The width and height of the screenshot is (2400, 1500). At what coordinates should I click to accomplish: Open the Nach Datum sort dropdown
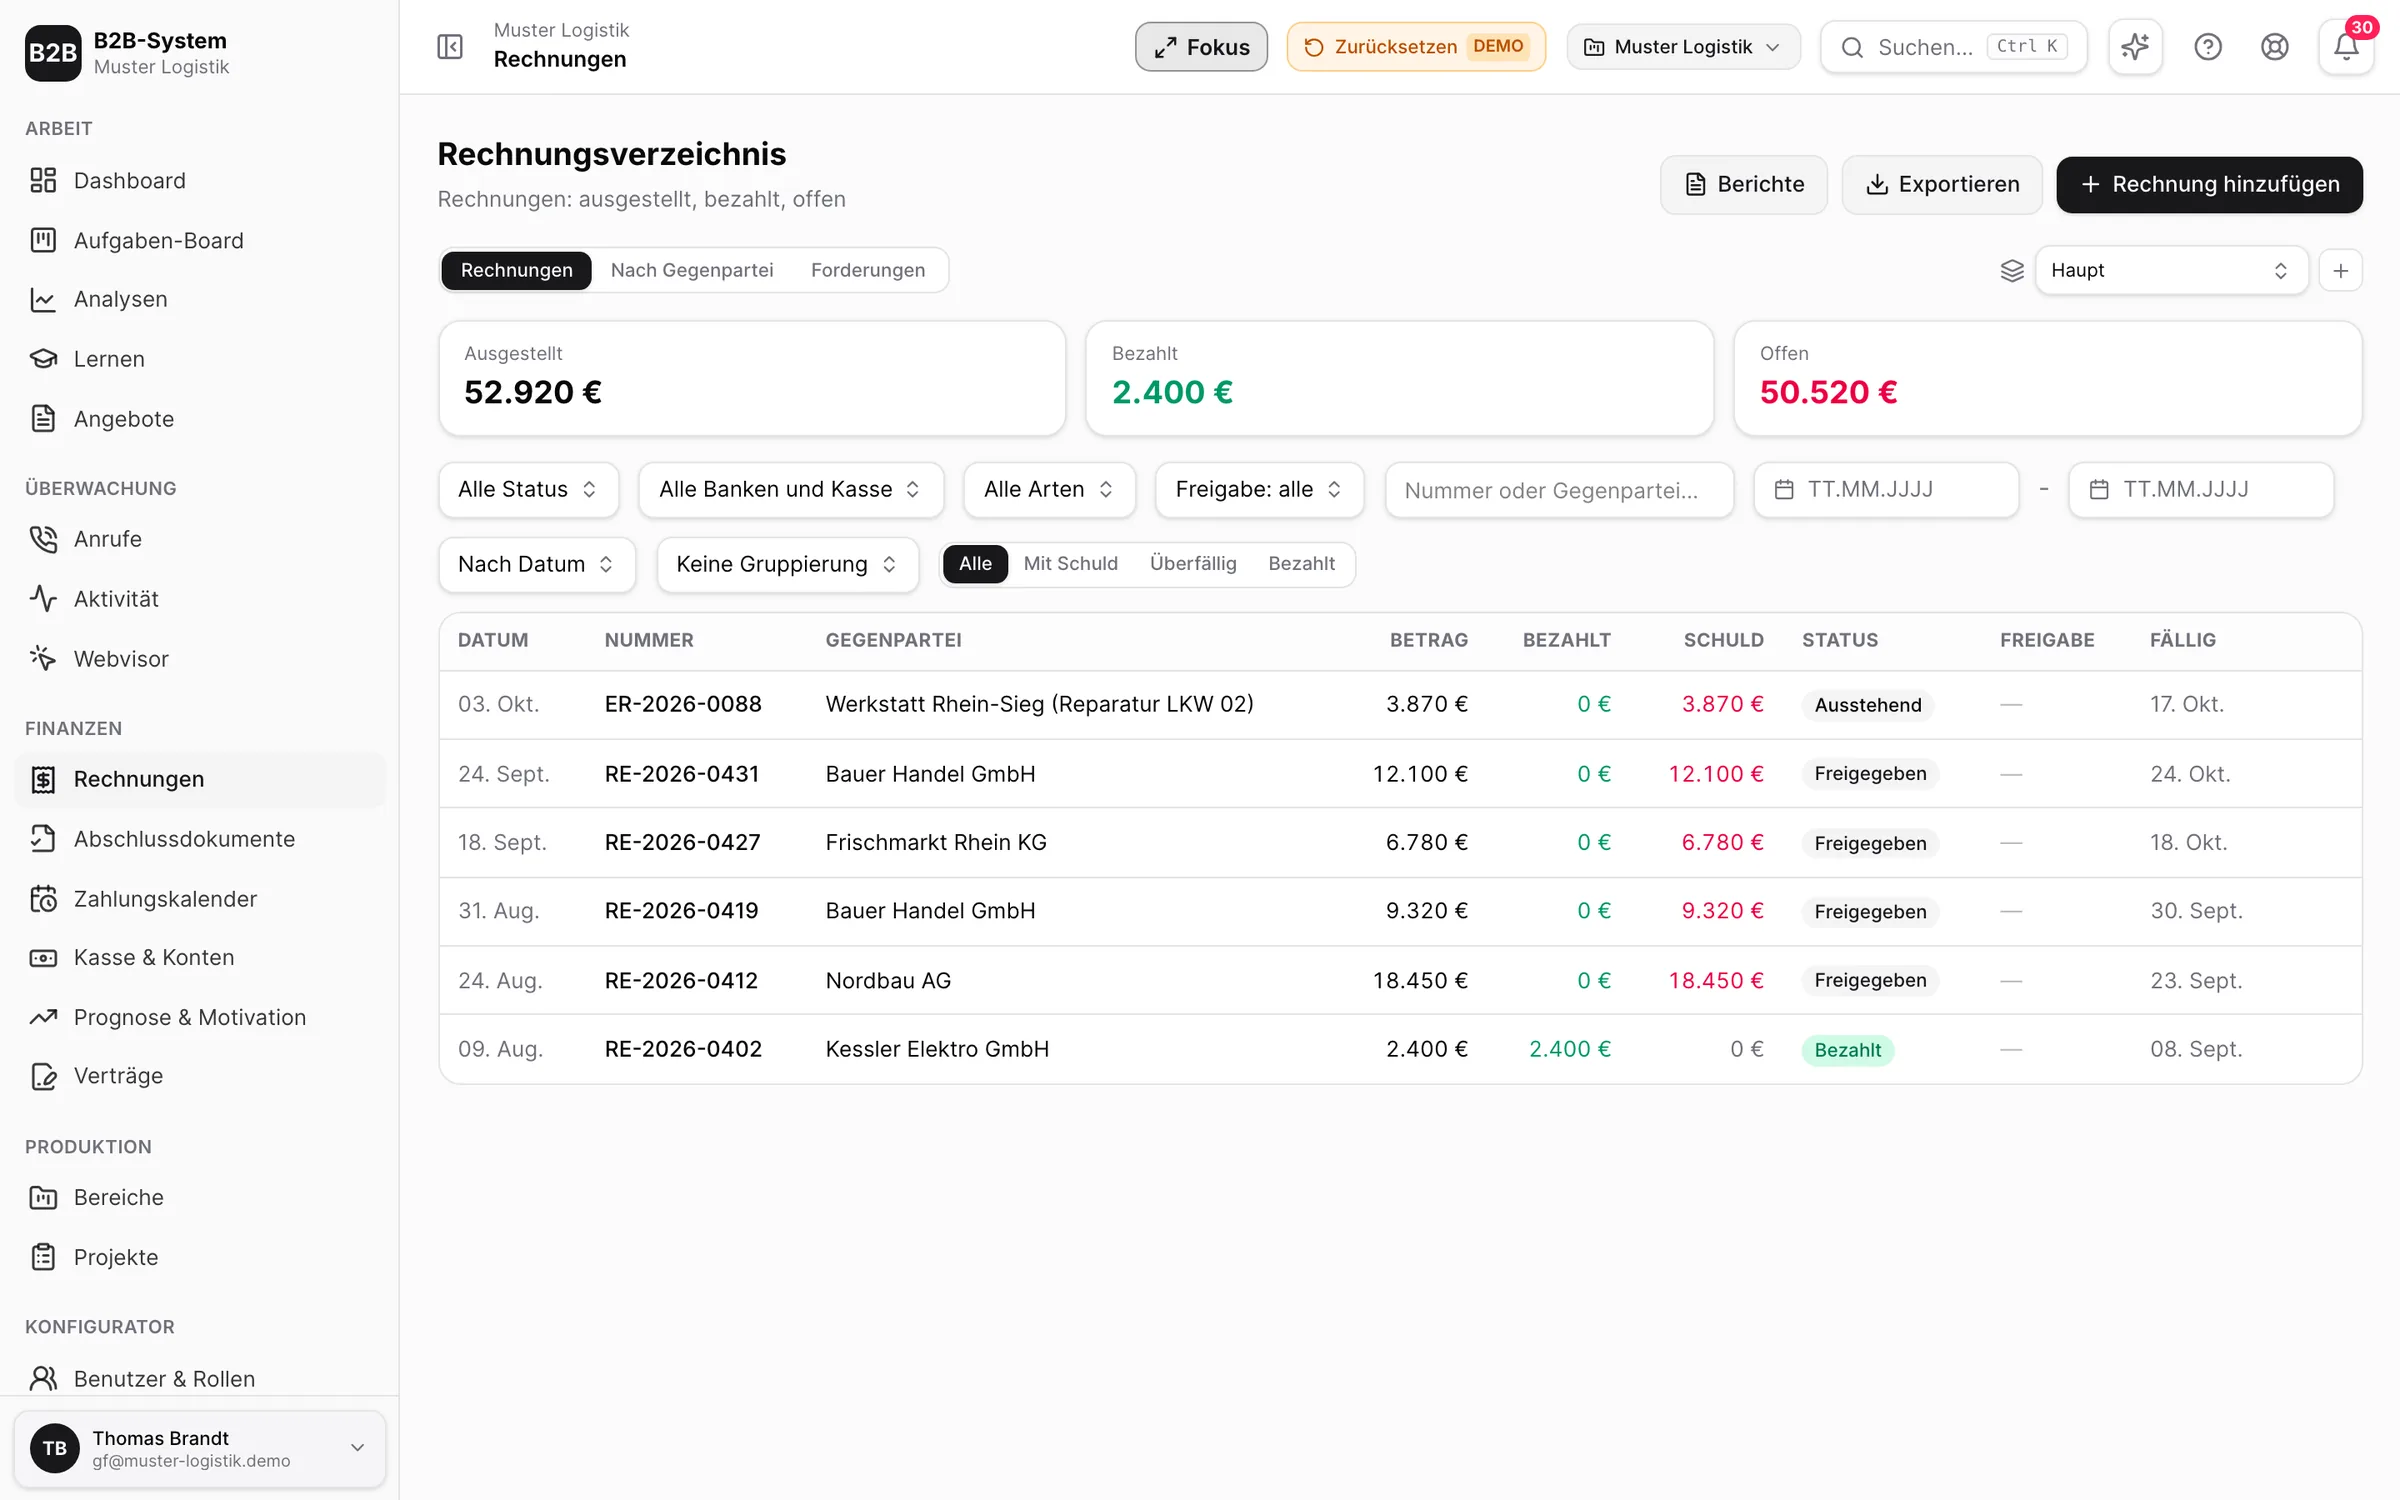[x=536, y=565]
